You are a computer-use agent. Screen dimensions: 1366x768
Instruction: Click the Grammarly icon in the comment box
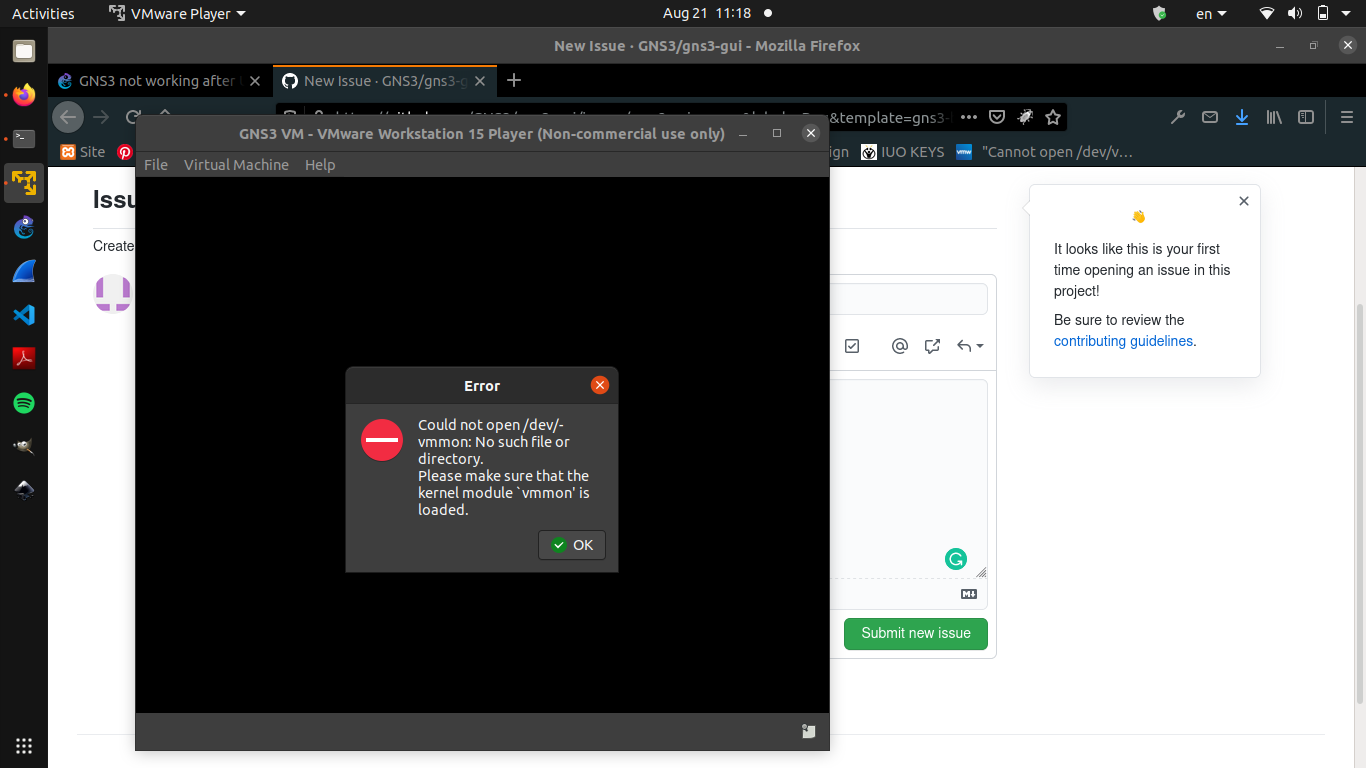click(x=956, y=559)
